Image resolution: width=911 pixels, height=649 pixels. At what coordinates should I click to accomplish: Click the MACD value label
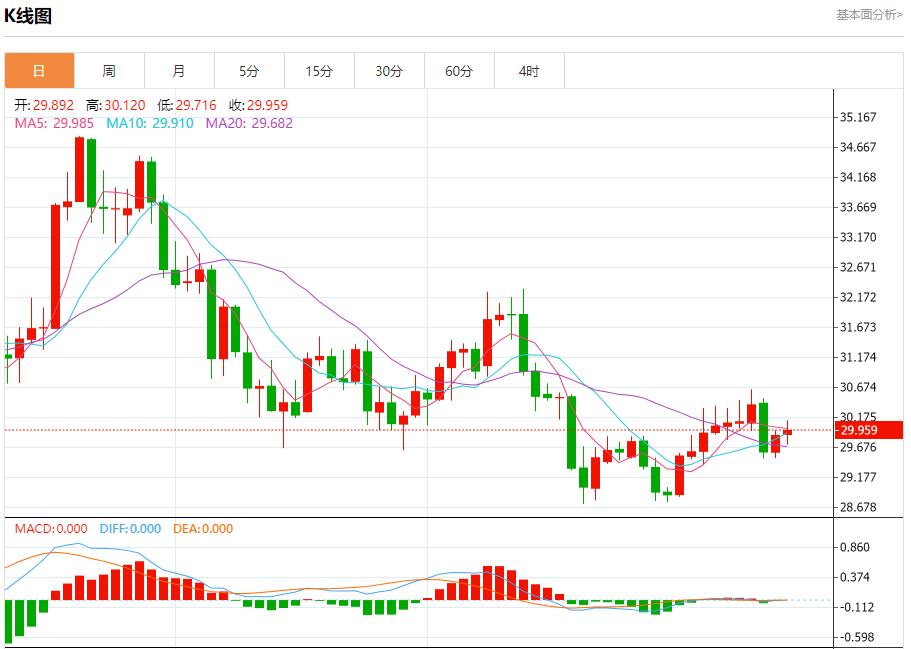(51, 529)
